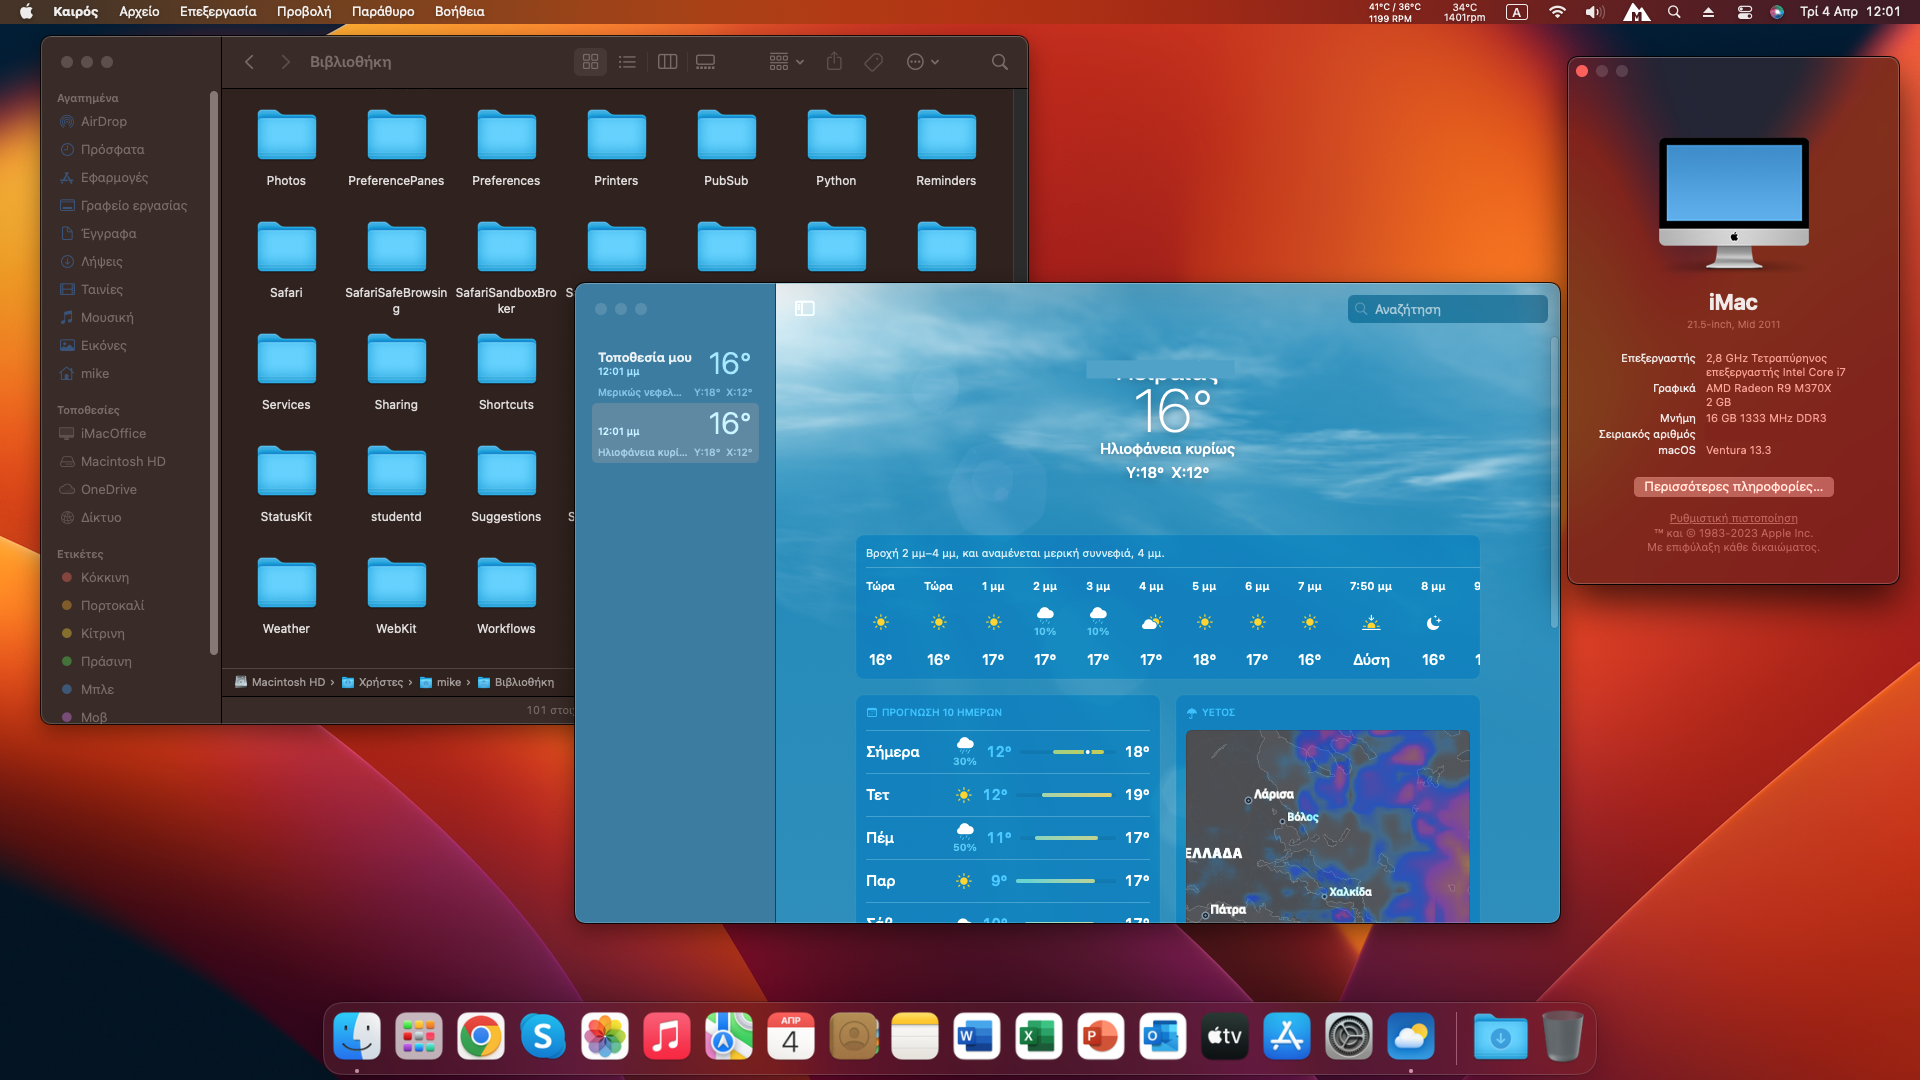1920x1080 pixels.
Task: Switch Finder to list view
Action: [x=627, y=62]
